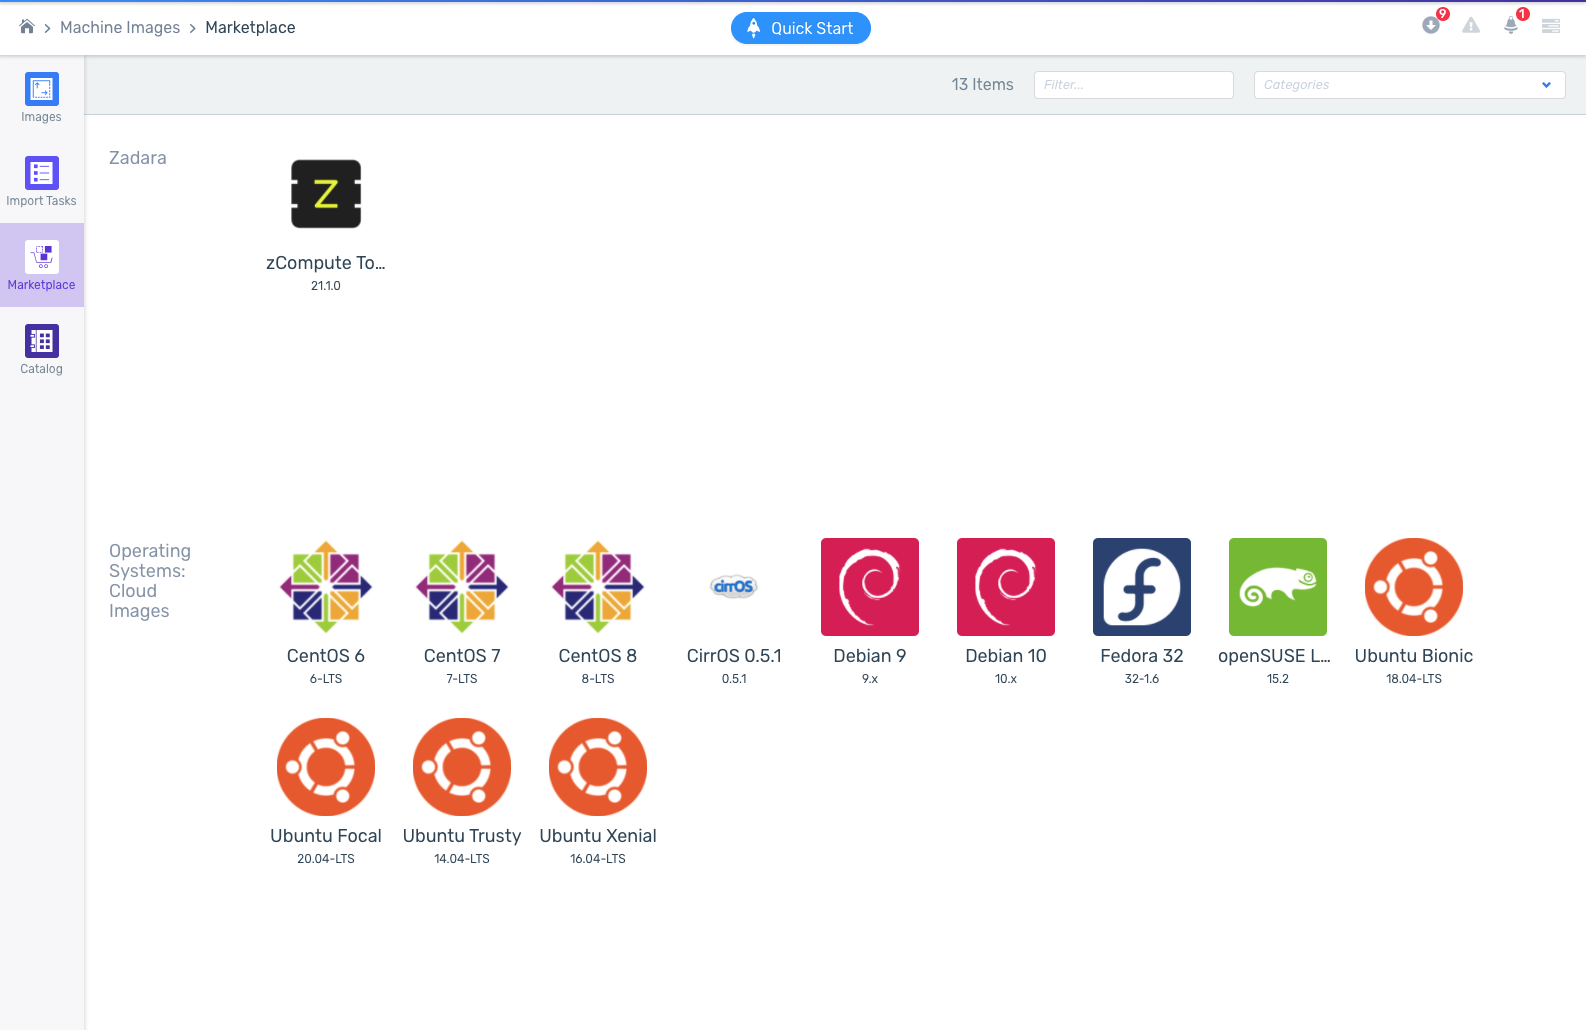Open downloads icon with badge 9

click(1431, 26)
